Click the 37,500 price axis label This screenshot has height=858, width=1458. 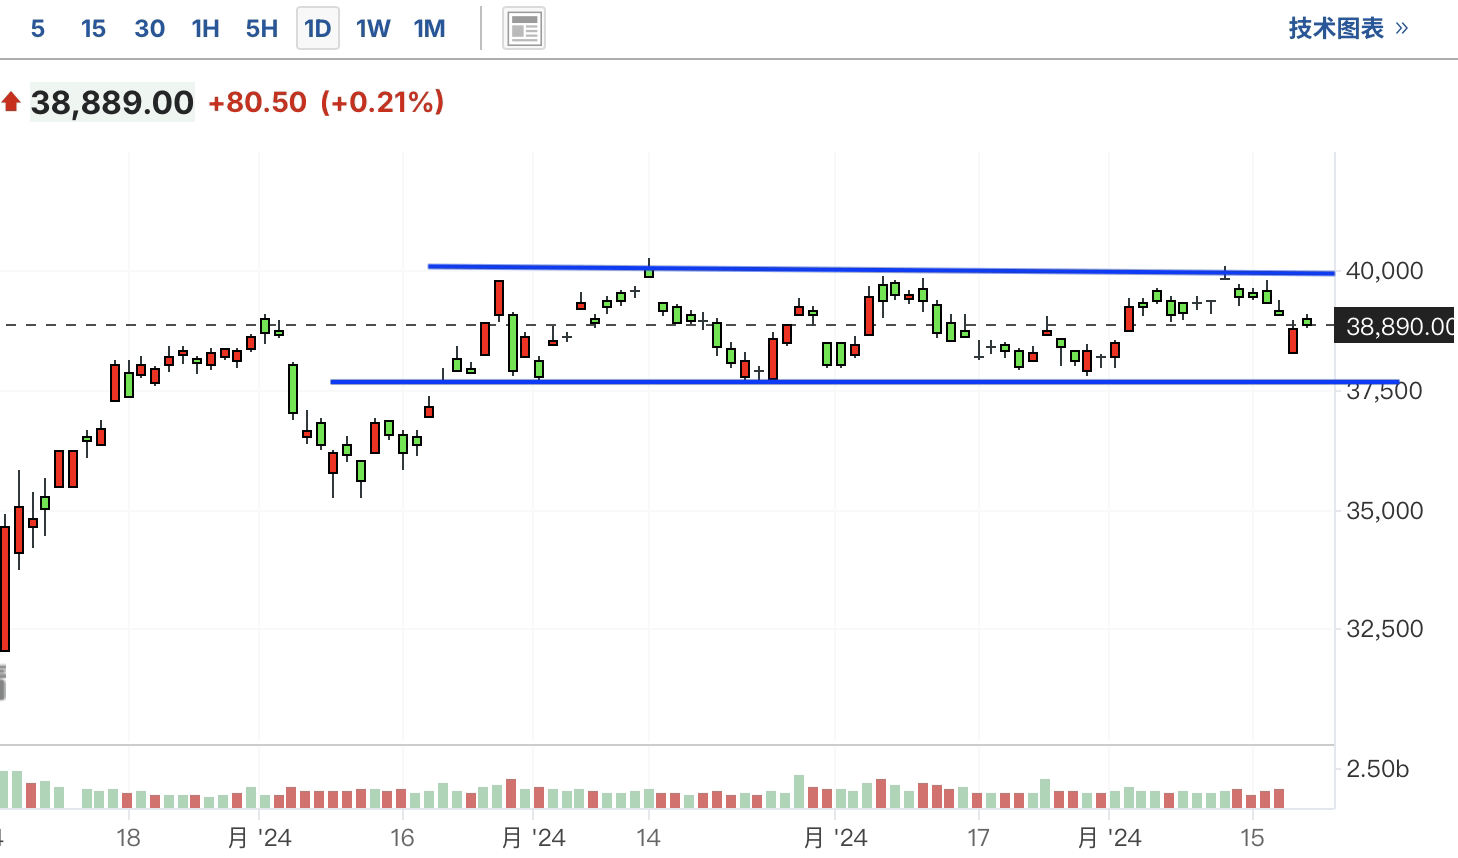[1384, 392]
